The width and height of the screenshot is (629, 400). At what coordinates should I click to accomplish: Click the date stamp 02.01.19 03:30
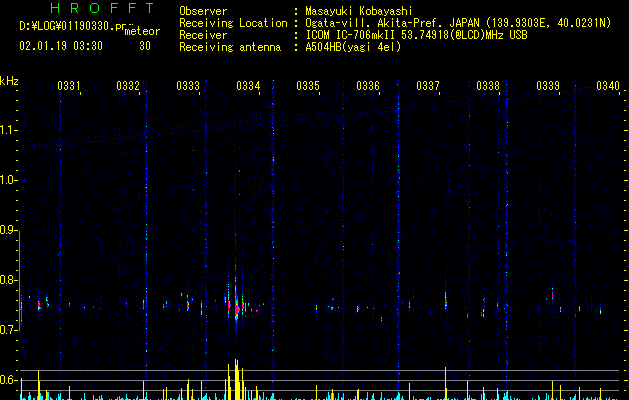pyautogui.click(x=61, y=46)
